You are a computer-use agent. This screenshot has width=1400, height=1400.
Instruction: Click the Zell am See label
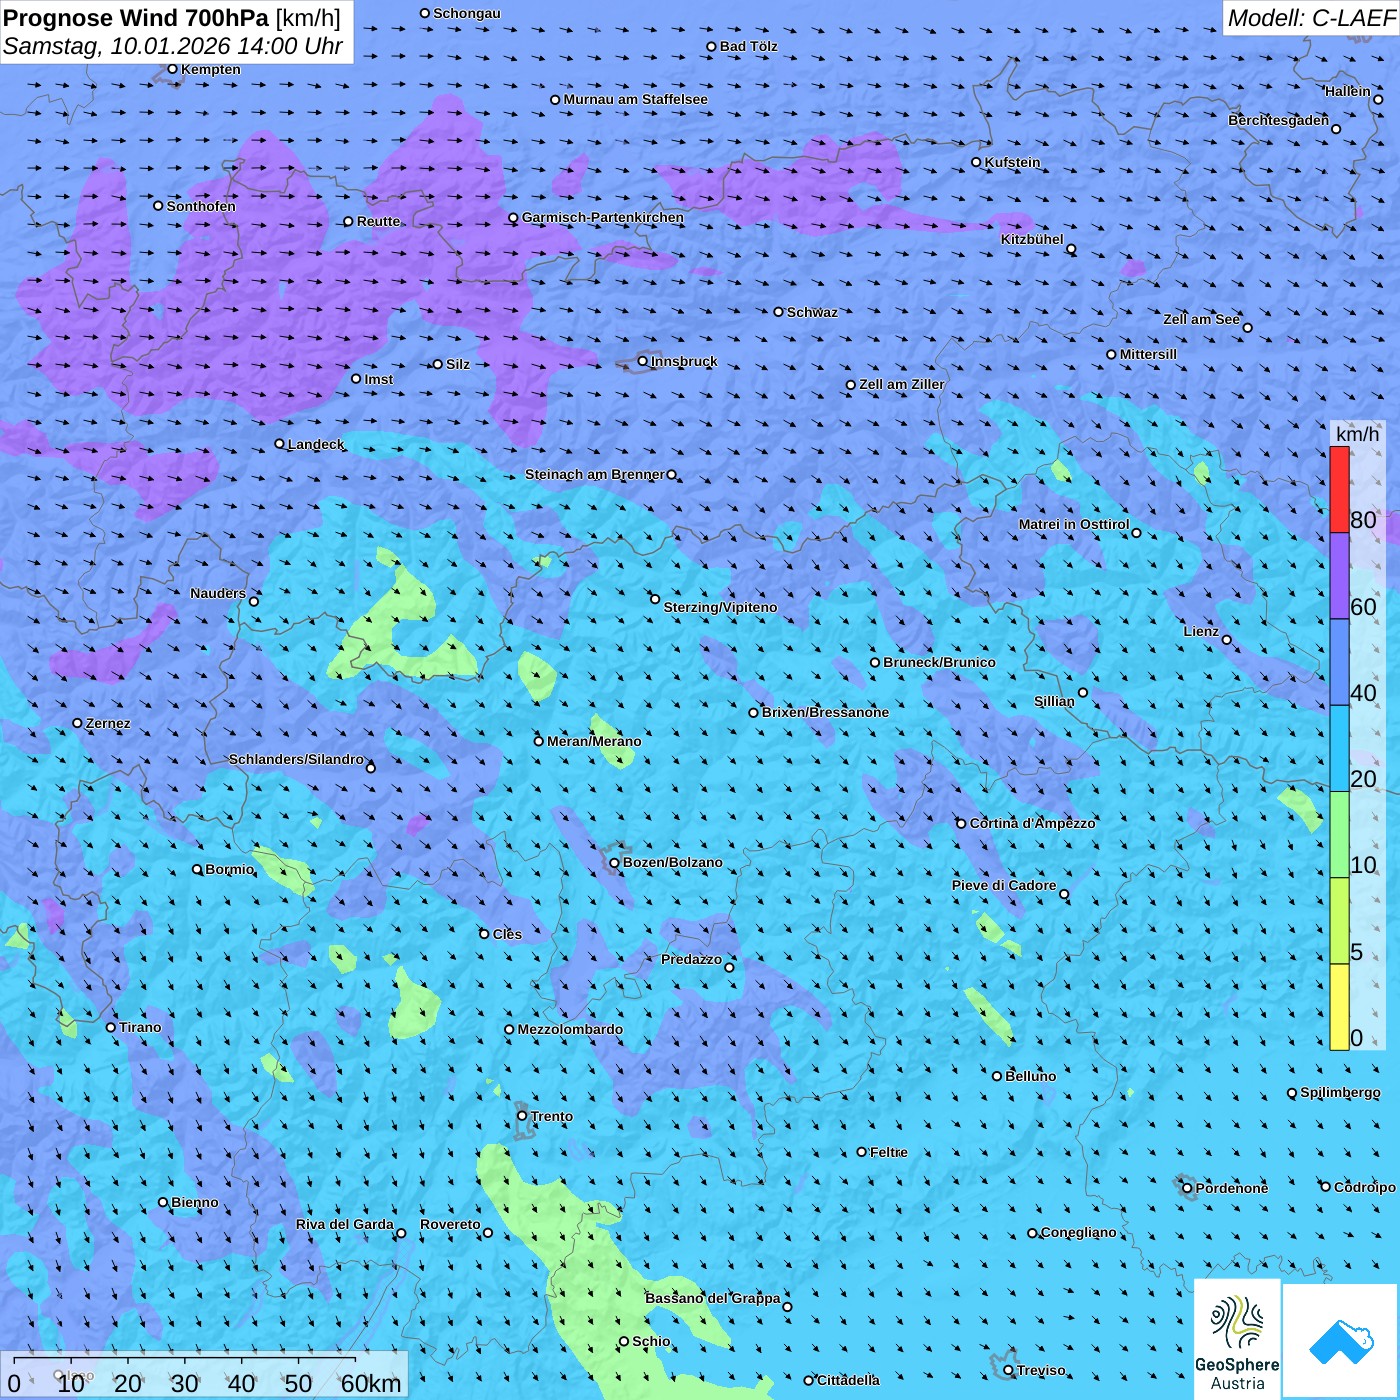[1201, 319]
